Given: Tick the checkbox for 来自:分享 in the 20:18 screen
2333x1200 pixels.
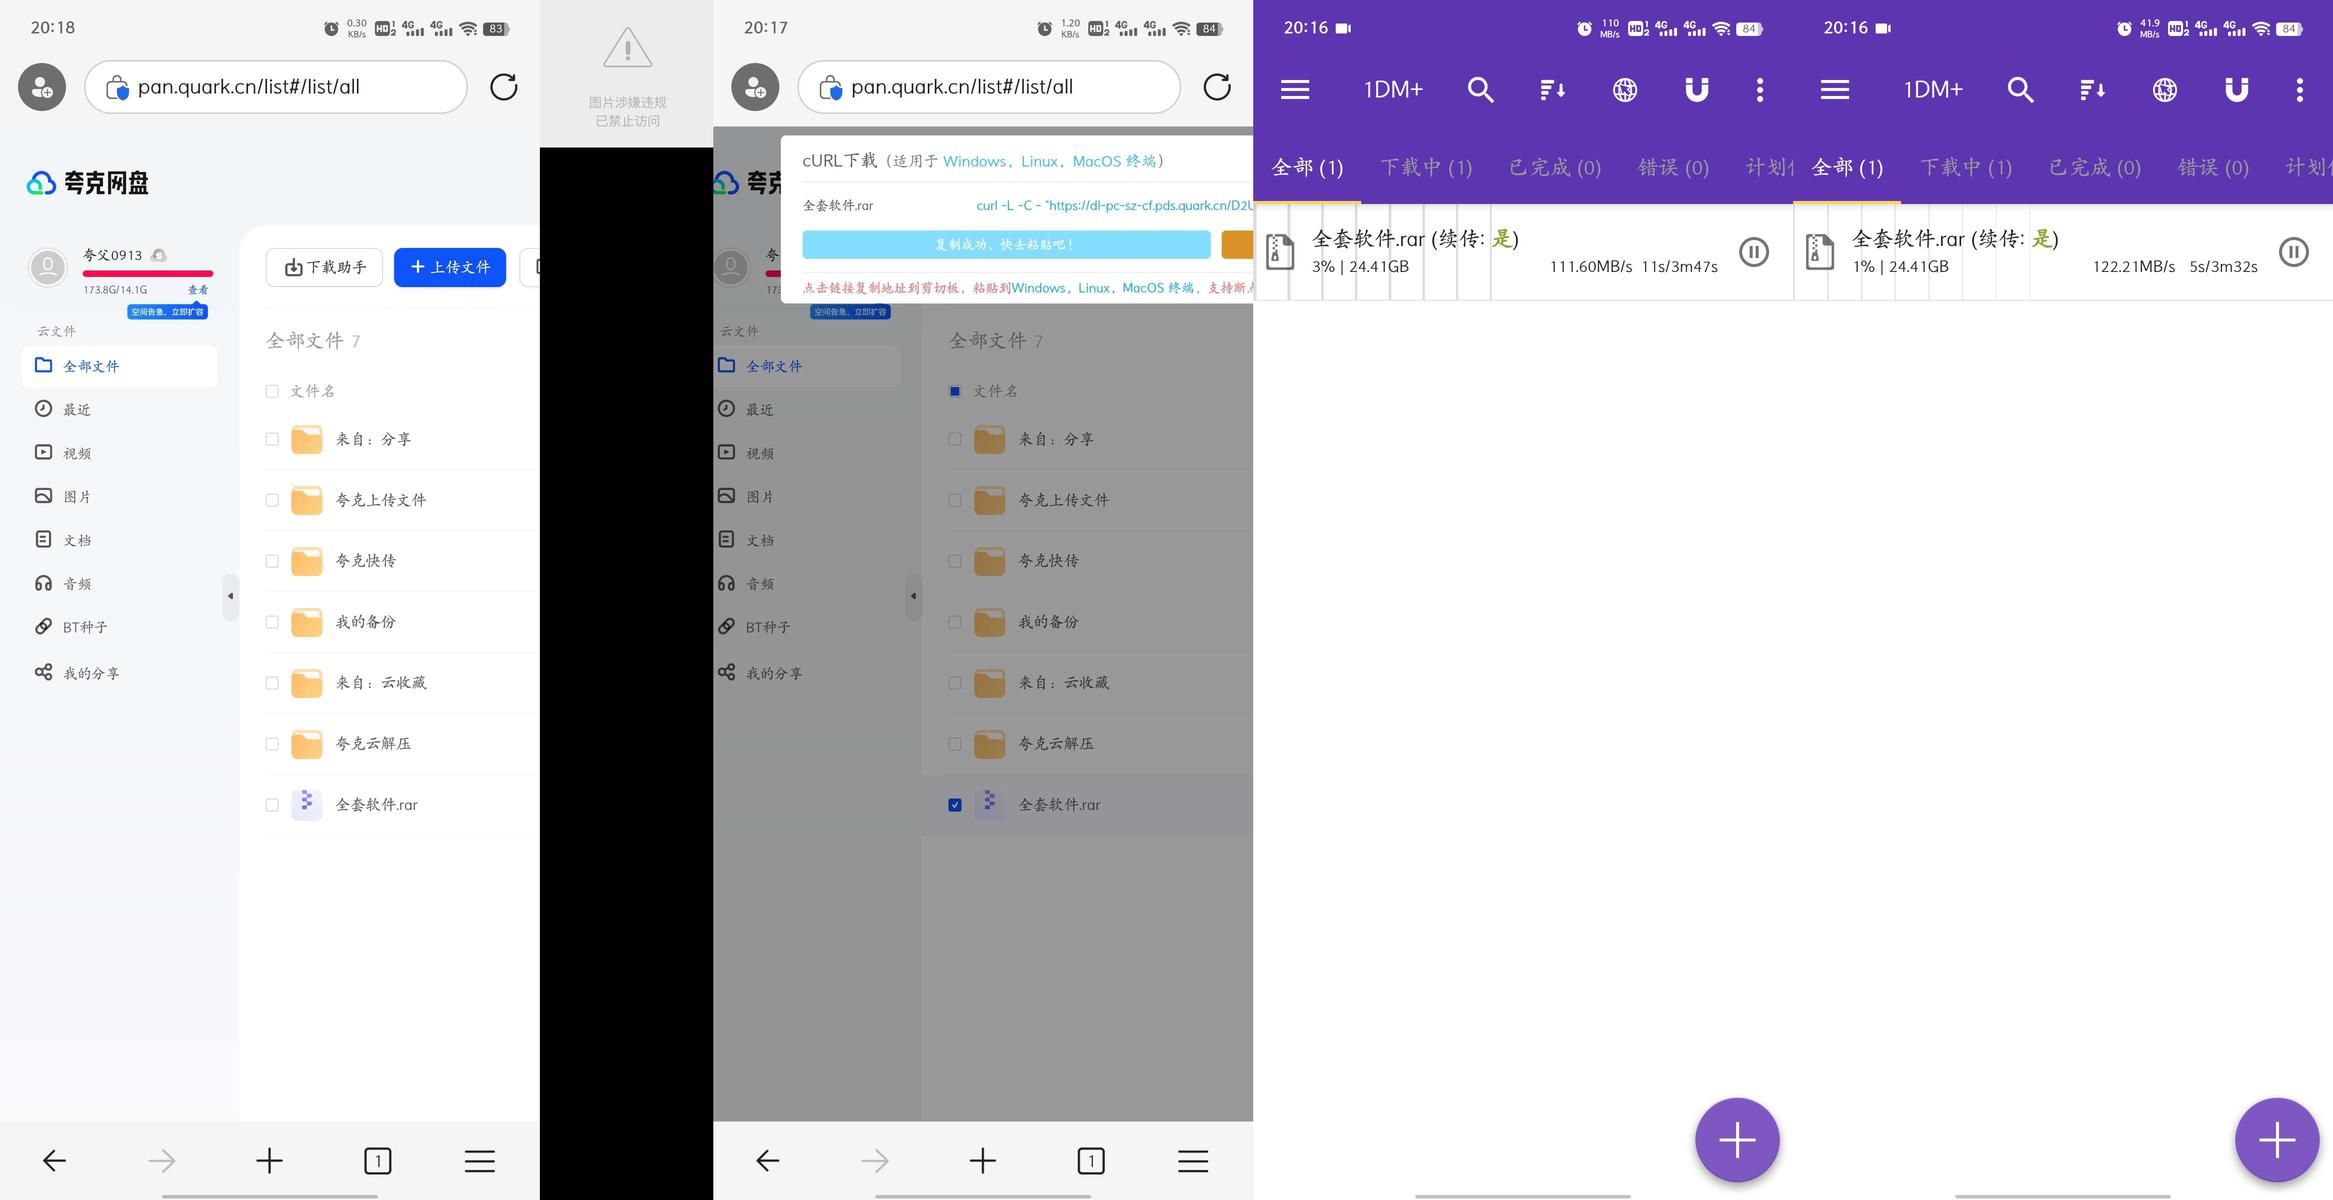Looking at the screenshot, I should (272, 439).
